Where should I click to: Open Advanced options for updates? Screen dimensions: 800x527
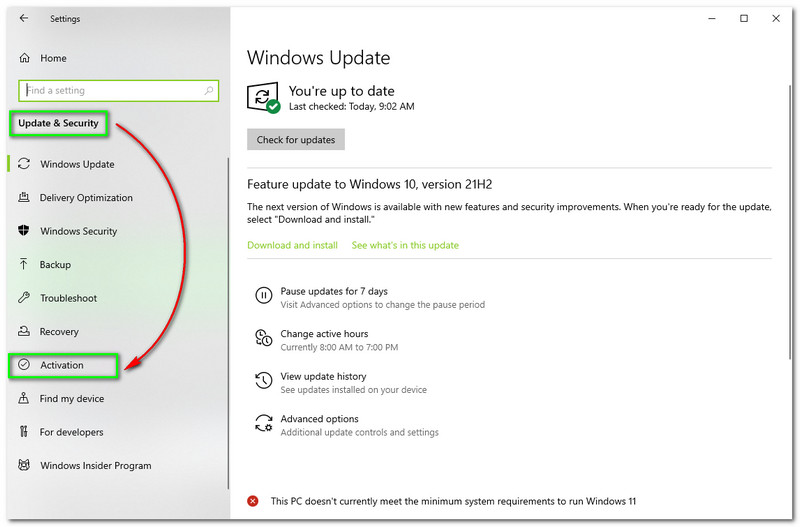pyautogui.click(x=319, y=419)
